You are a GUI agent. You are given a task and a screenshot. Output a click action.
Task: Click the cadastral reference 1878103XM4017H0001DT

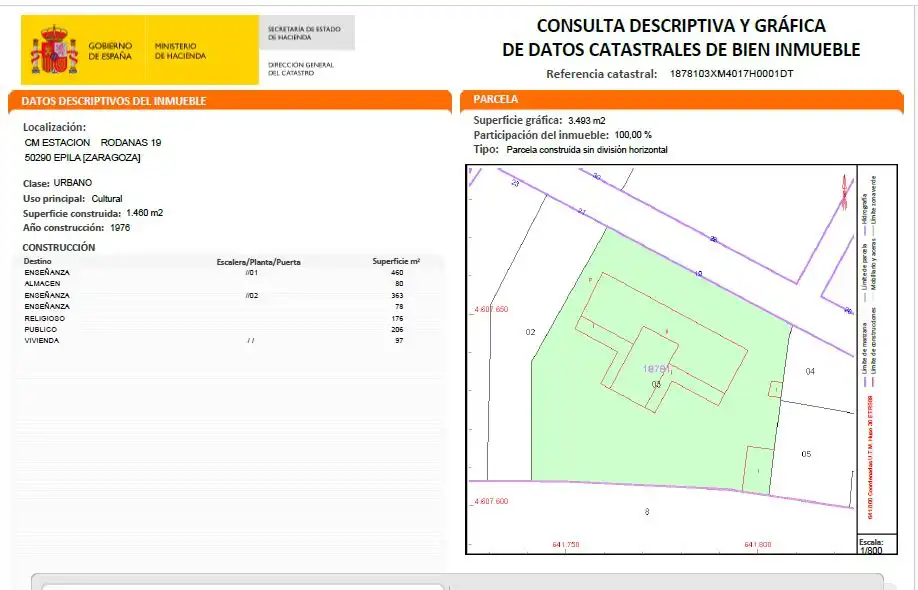731,74
